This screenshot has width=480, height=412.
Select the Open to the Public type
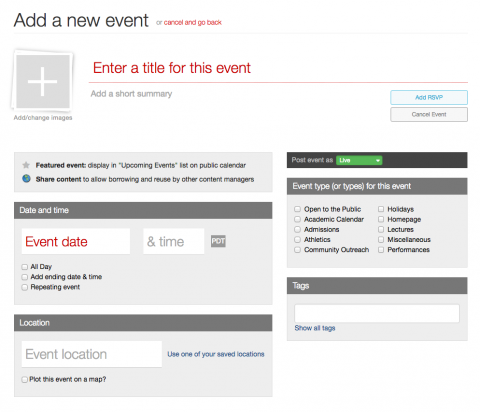(297, 209)
